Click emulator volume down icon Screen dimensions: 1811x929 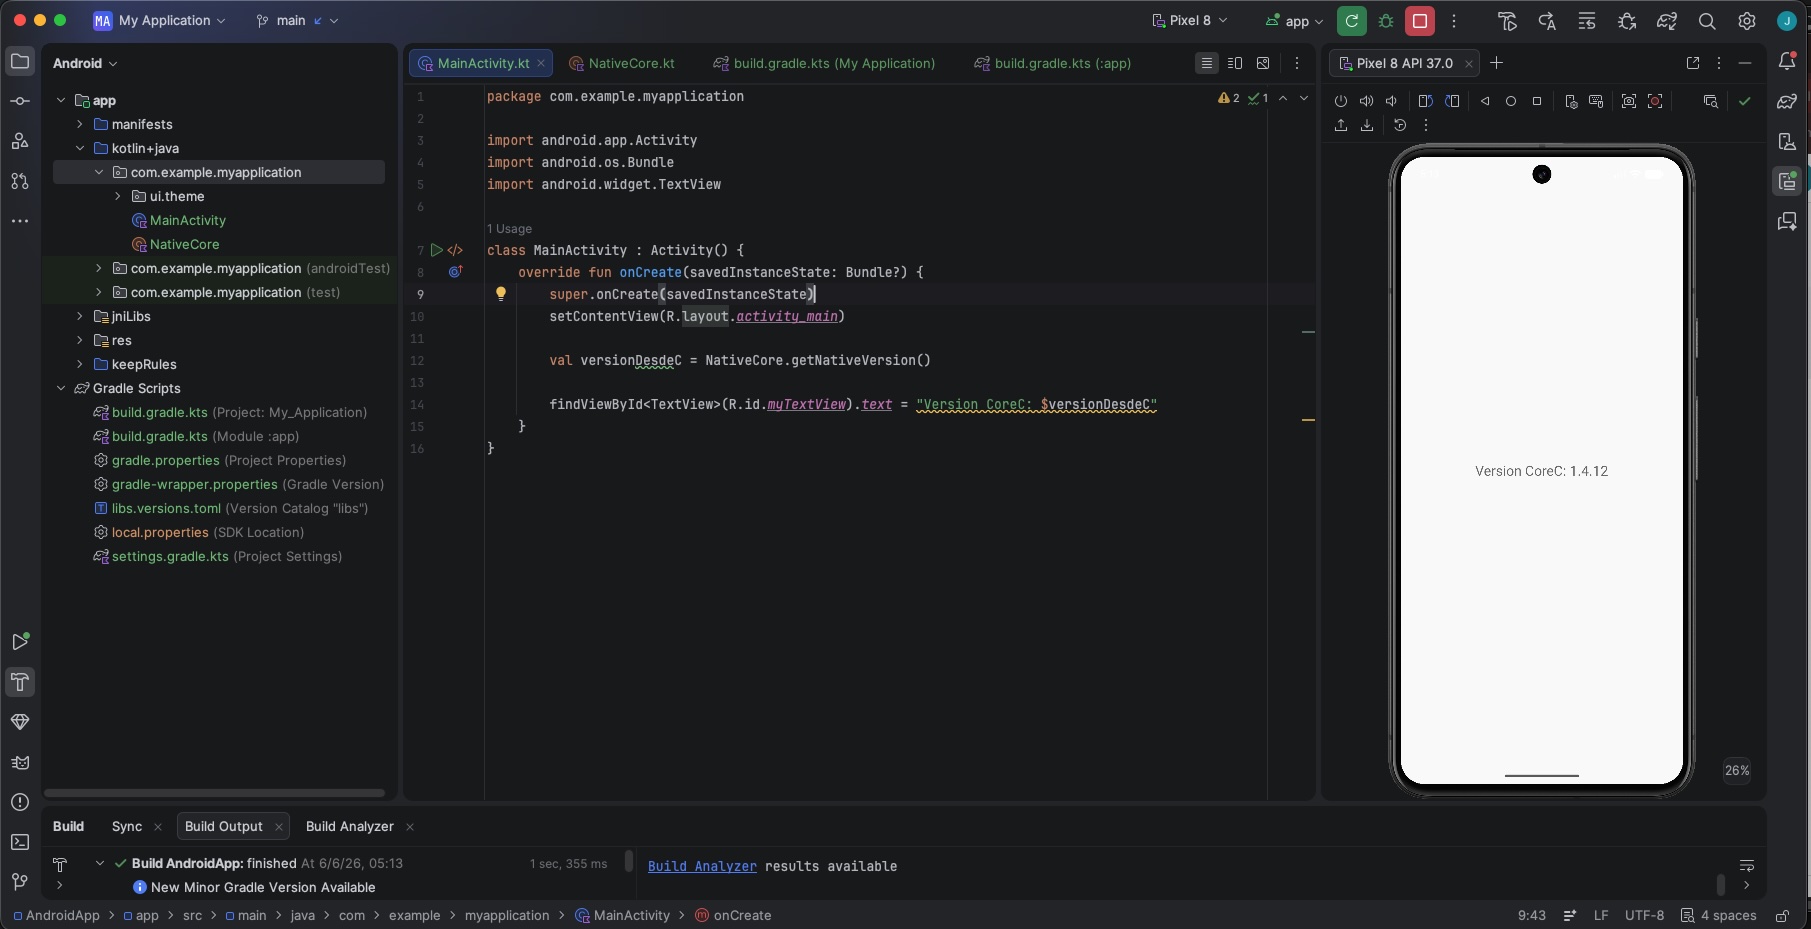(x=1391, y=101)
